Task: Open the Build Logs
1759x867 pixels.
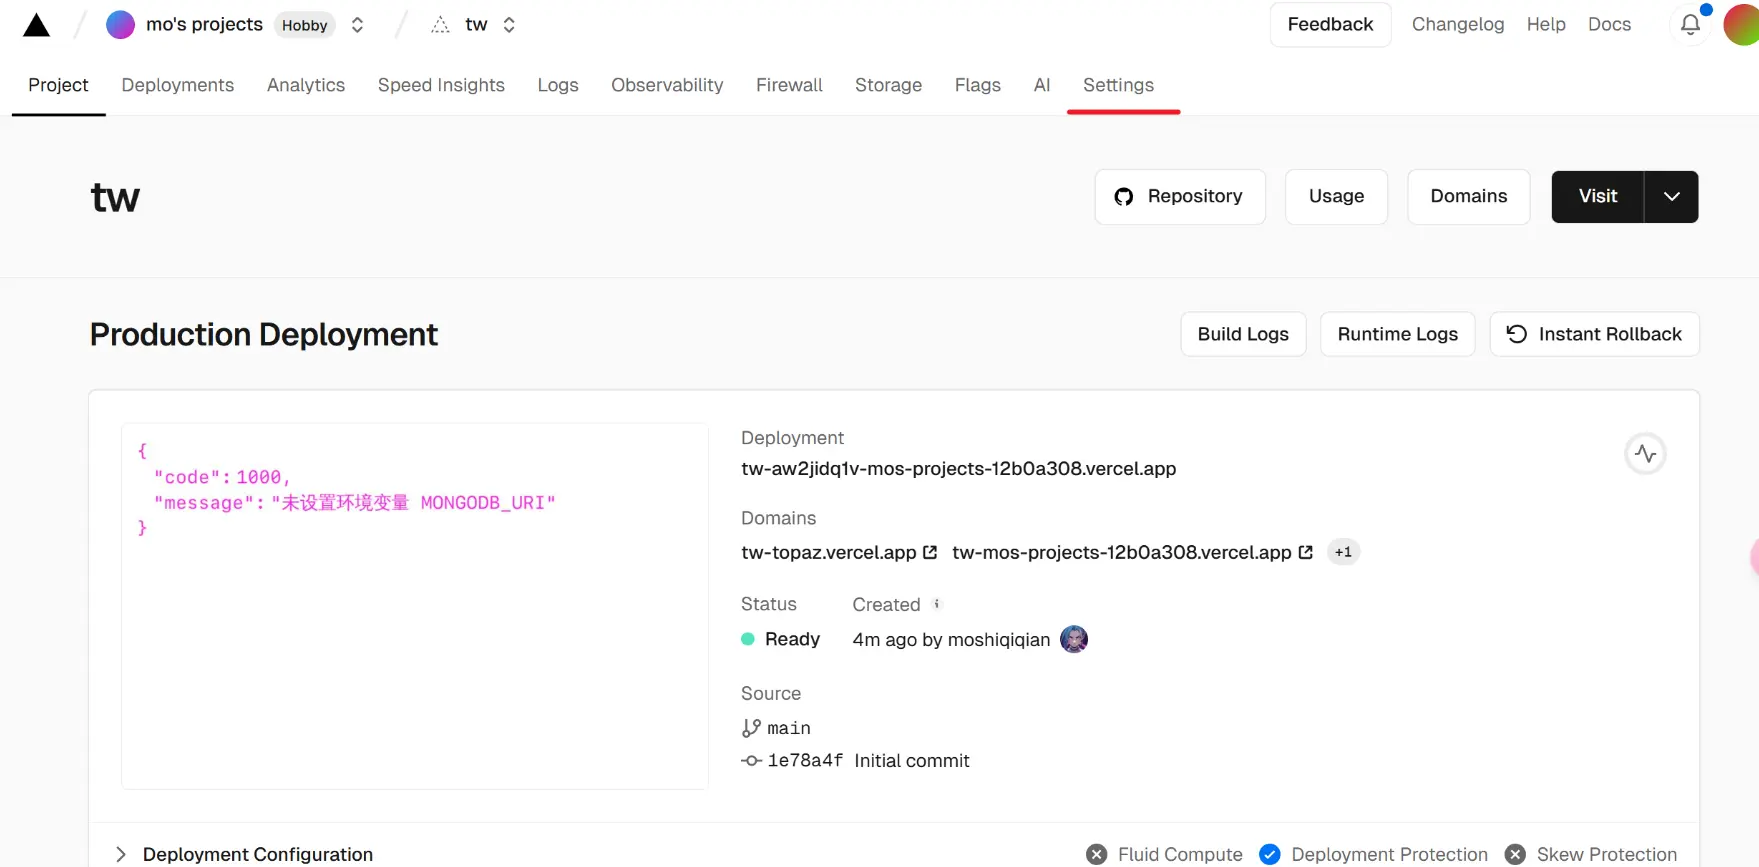Action: [x=1243, y=334]
